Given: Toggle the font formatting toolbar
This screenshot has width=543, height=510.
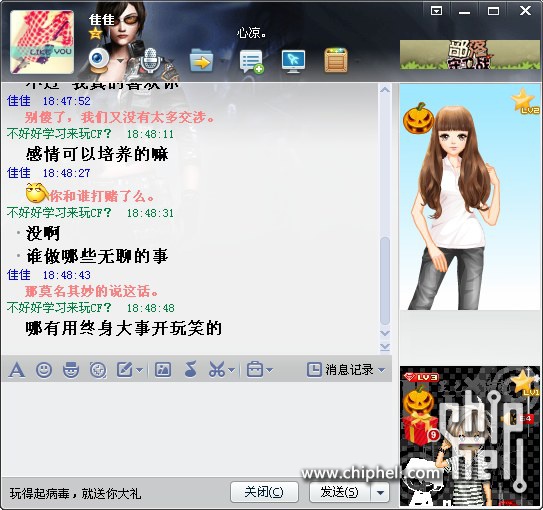Looking at the screenshot, I should (17, 370).
